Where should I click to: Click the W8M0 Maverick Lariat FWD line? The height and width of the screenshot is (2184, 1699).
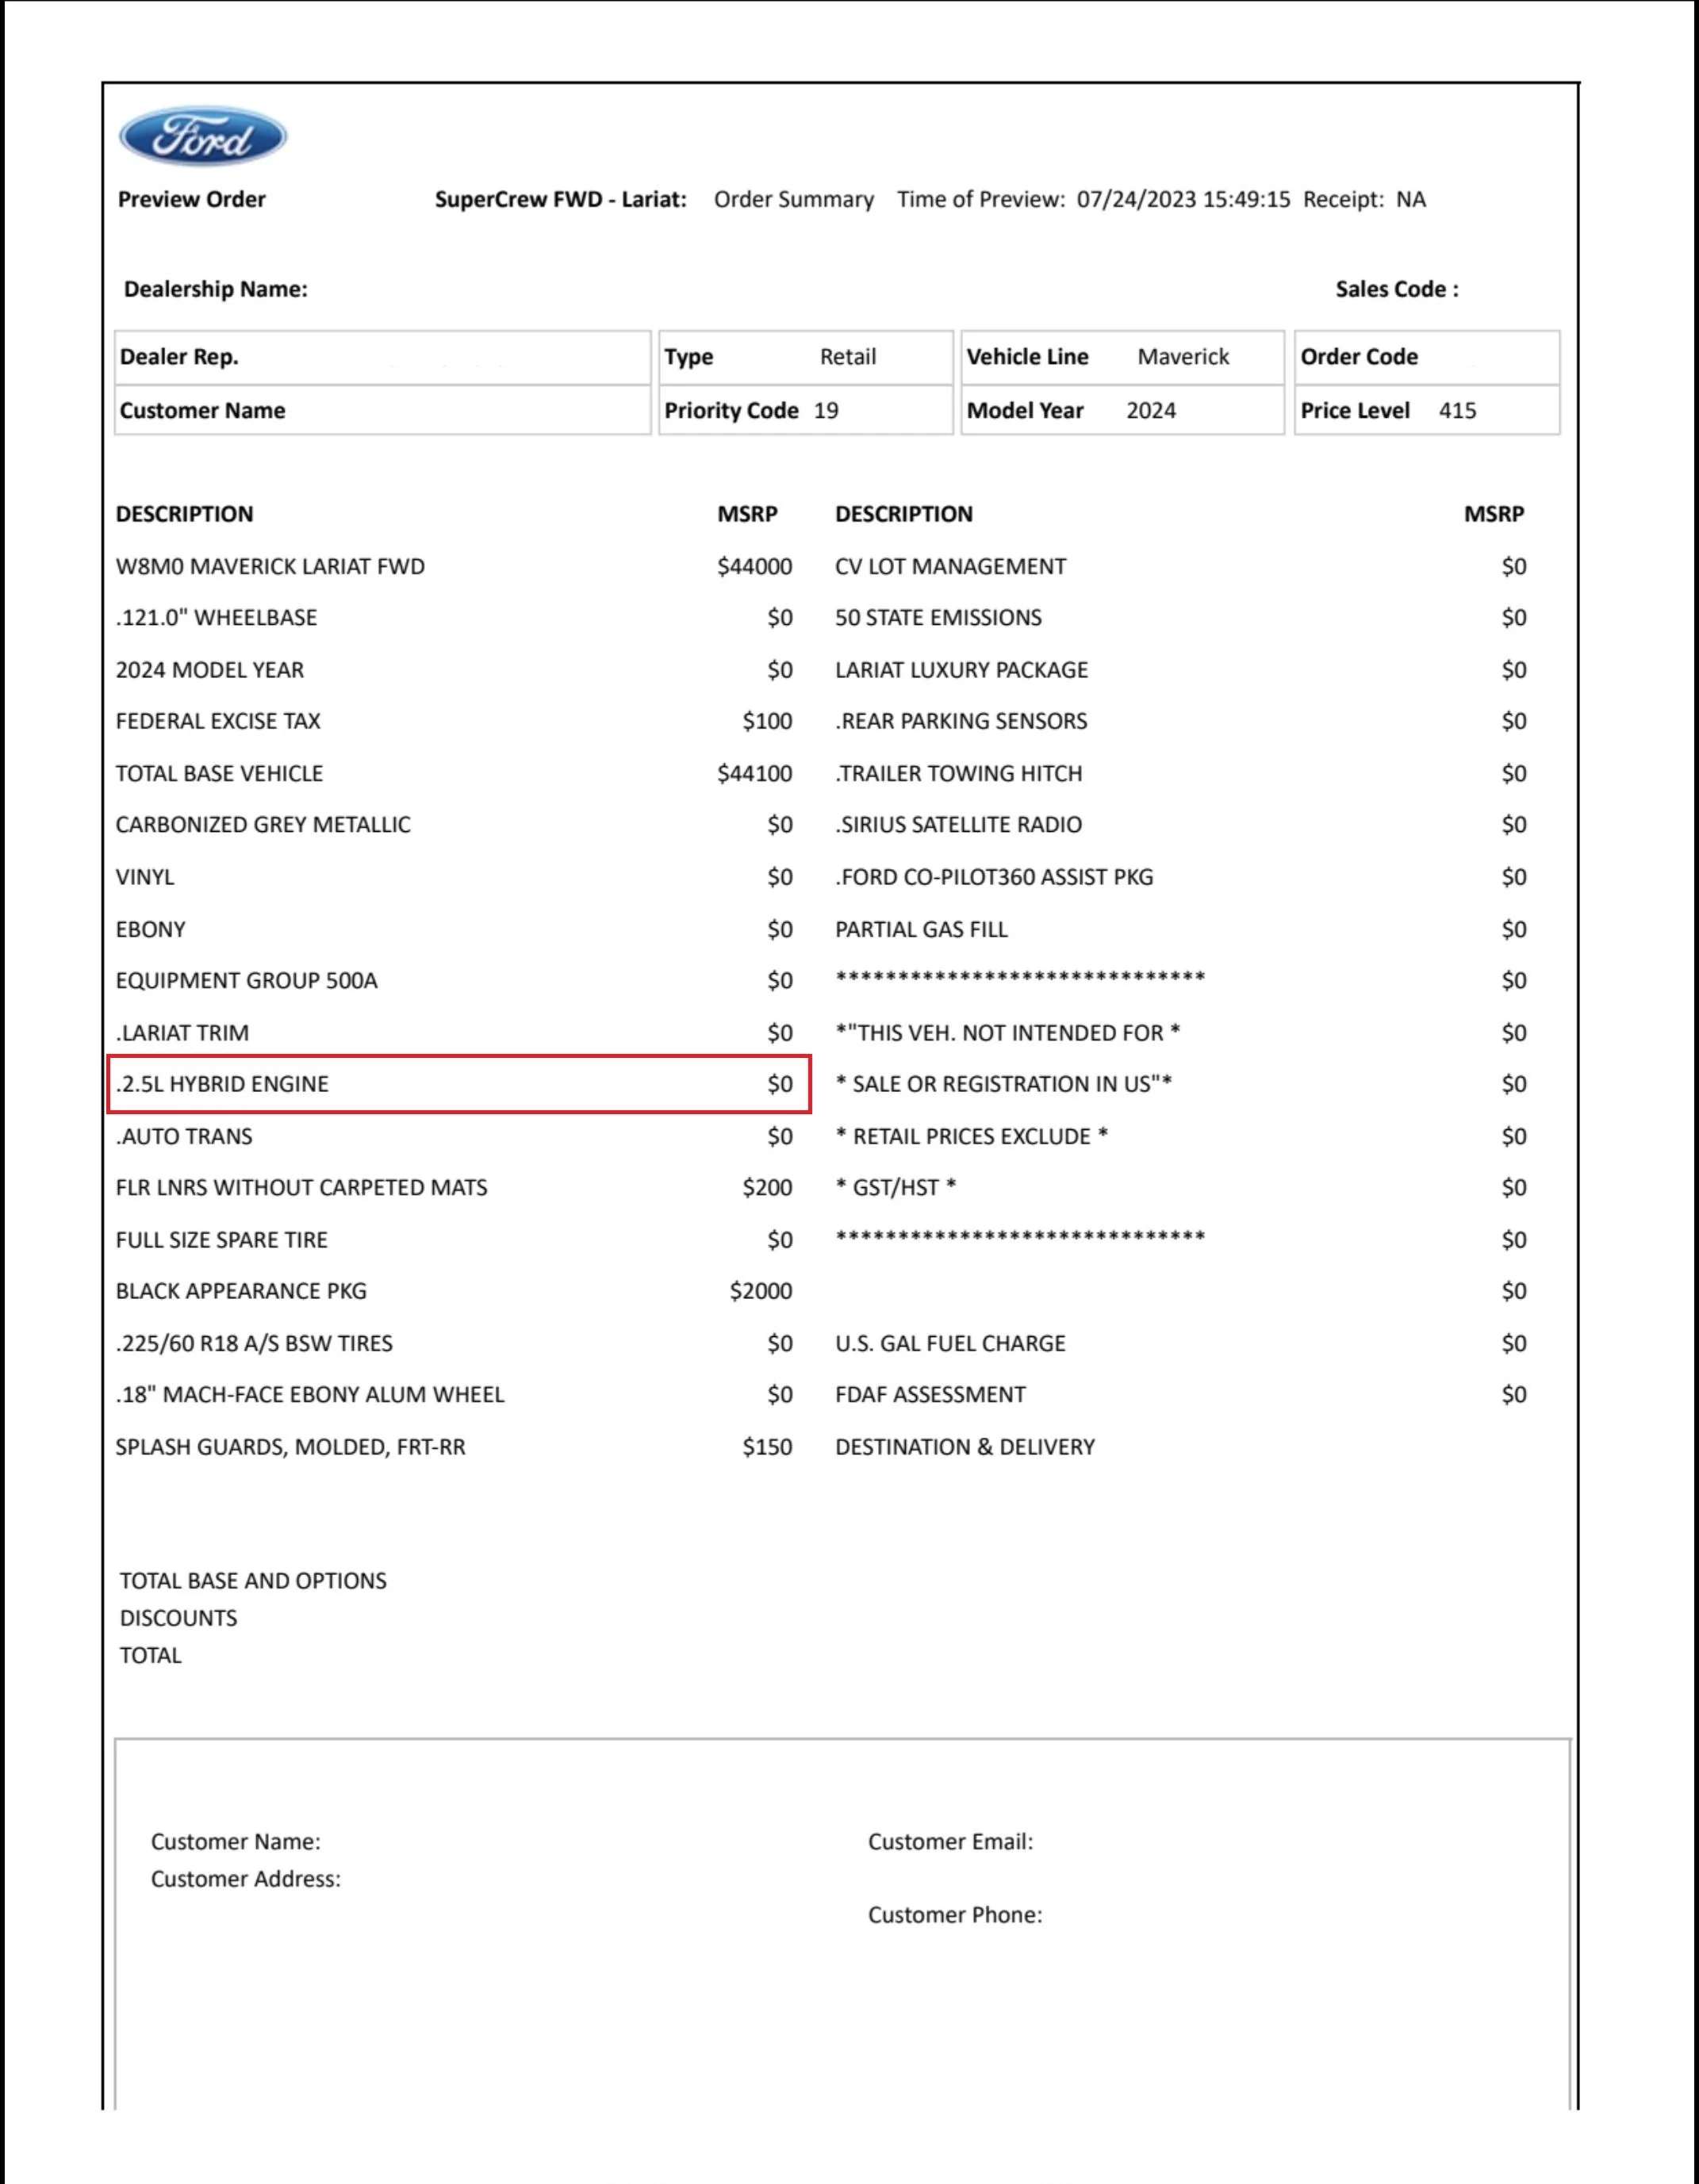pyautogui.click(x=454, y=567)
